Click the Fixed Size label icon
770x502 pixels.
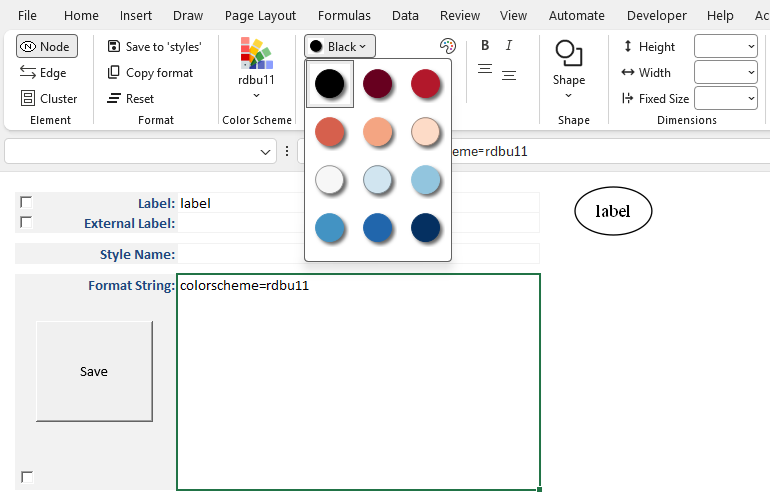tap(628, 99)
